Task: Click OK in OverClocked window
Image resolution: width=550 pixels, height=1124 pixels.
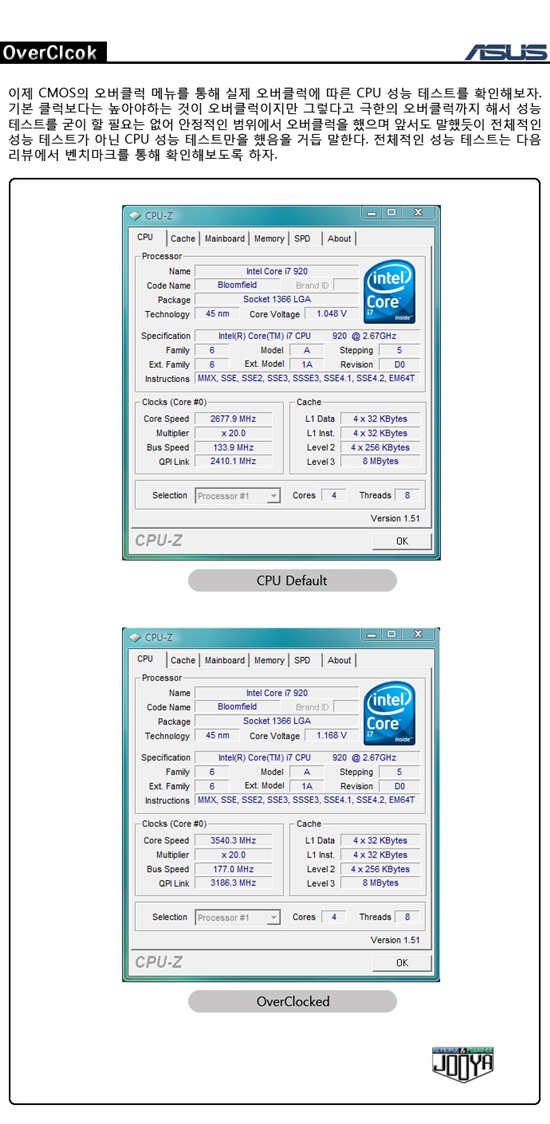Action: click(402, 963)
